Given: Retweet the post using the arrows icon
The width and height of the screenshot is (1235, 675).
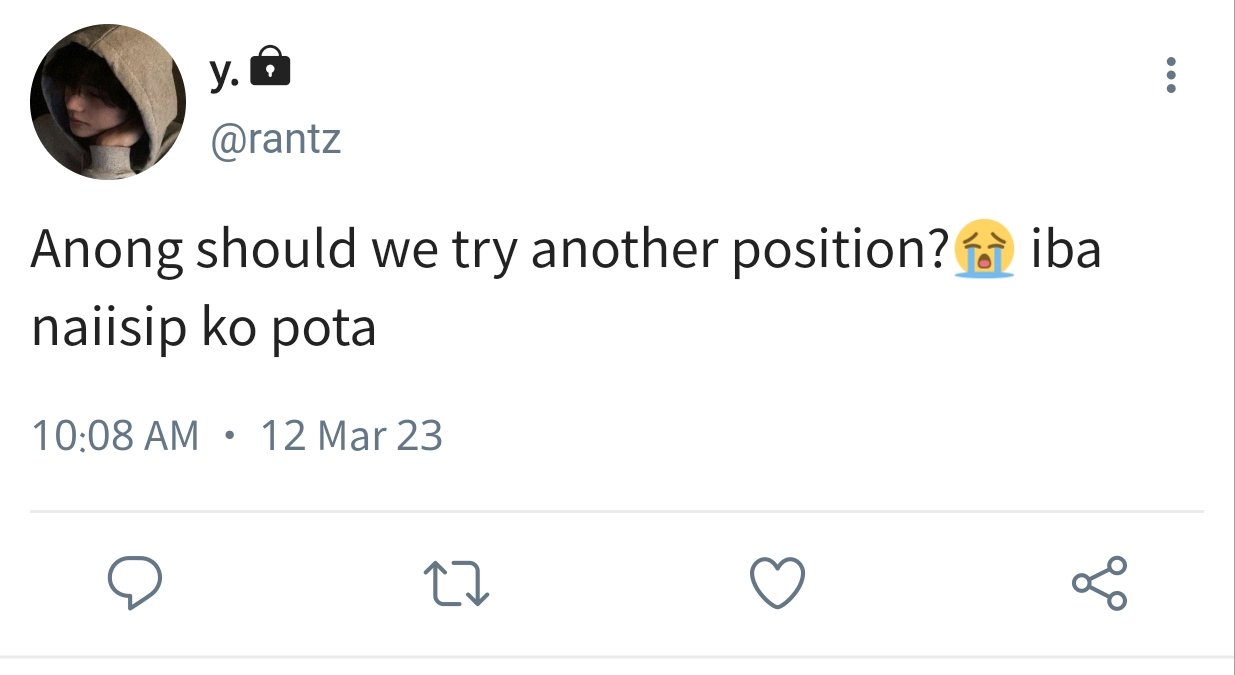Looking at the screenshot, I should point(456,584).
